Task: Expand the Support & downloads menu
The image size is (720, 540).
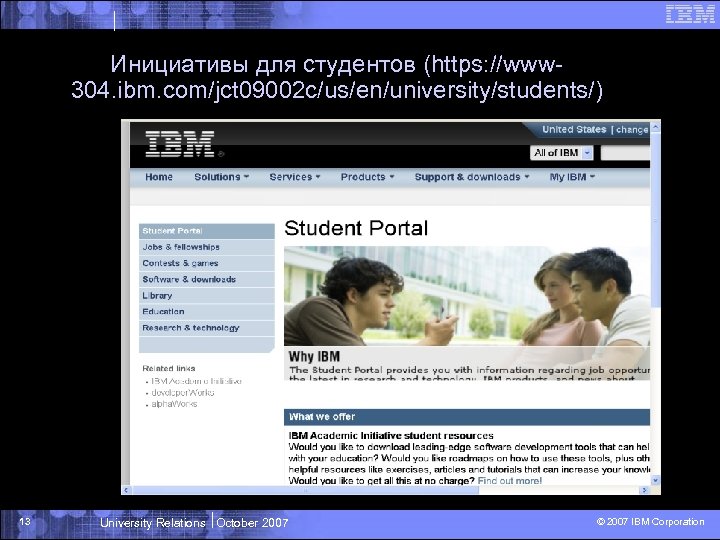Action: 472,177
